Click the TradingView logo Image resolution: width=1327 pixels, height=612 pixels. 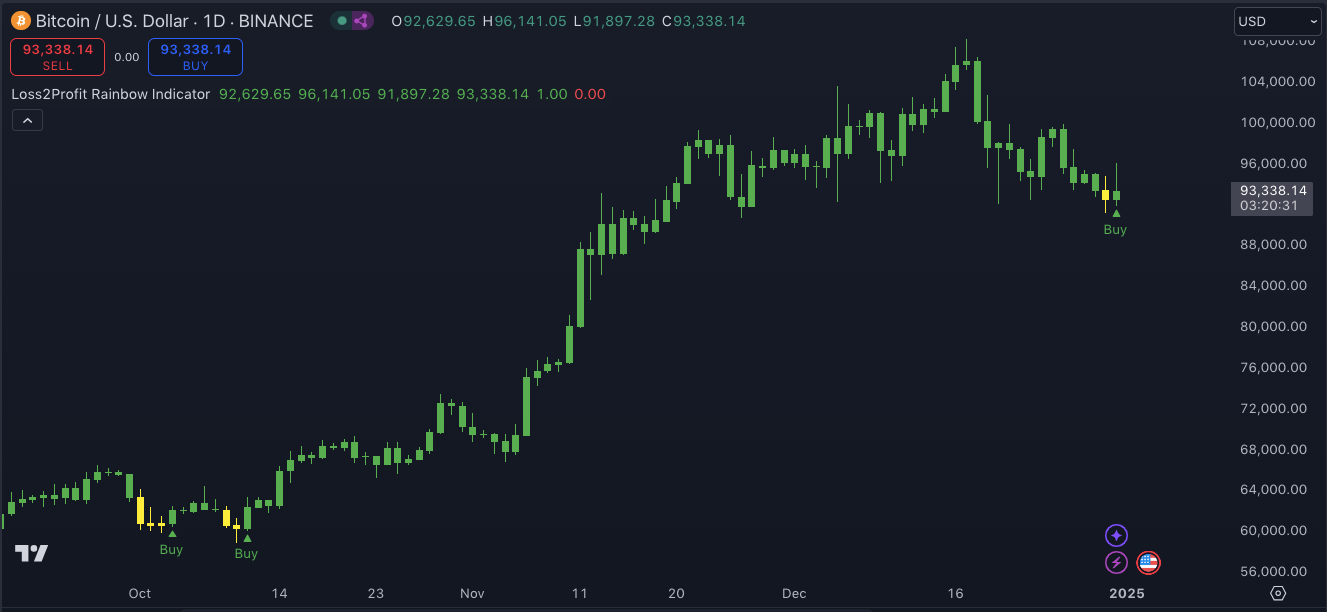pyautogui.click(x=31, y=553)
